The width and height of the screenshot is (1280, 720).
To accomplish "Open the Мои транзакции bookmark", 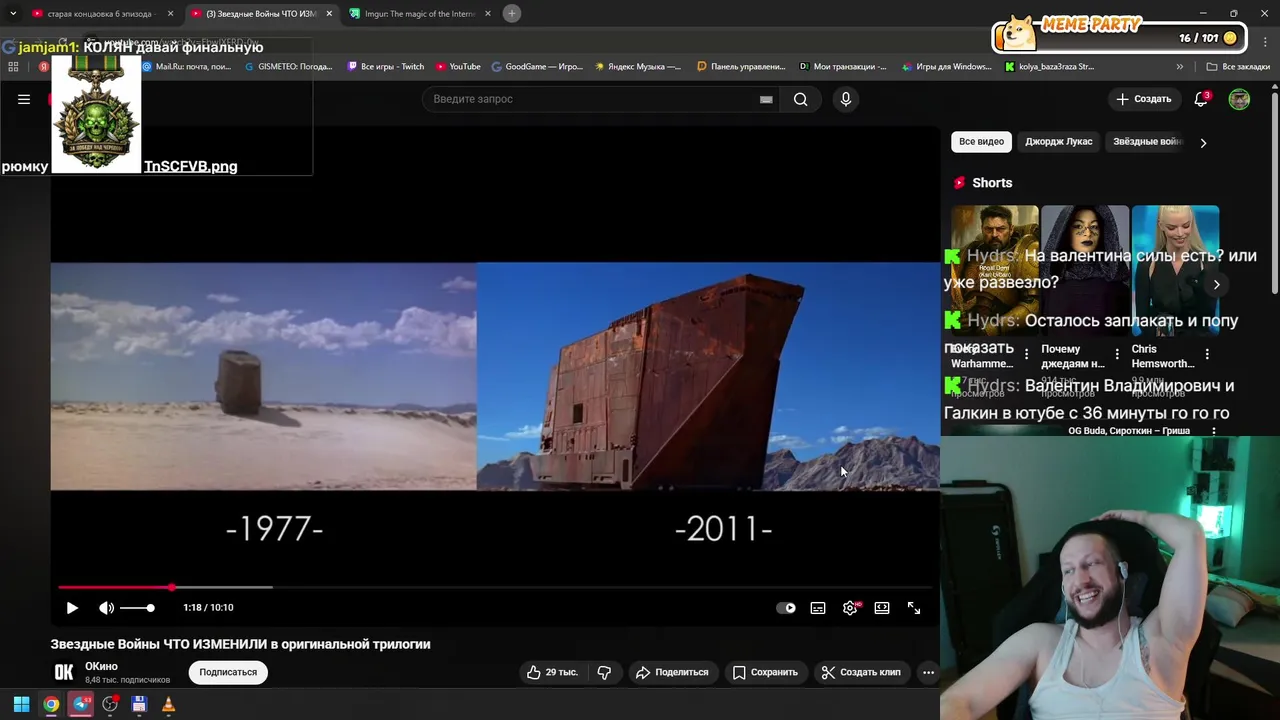I will pyautogui.click(x=843, y=67).
